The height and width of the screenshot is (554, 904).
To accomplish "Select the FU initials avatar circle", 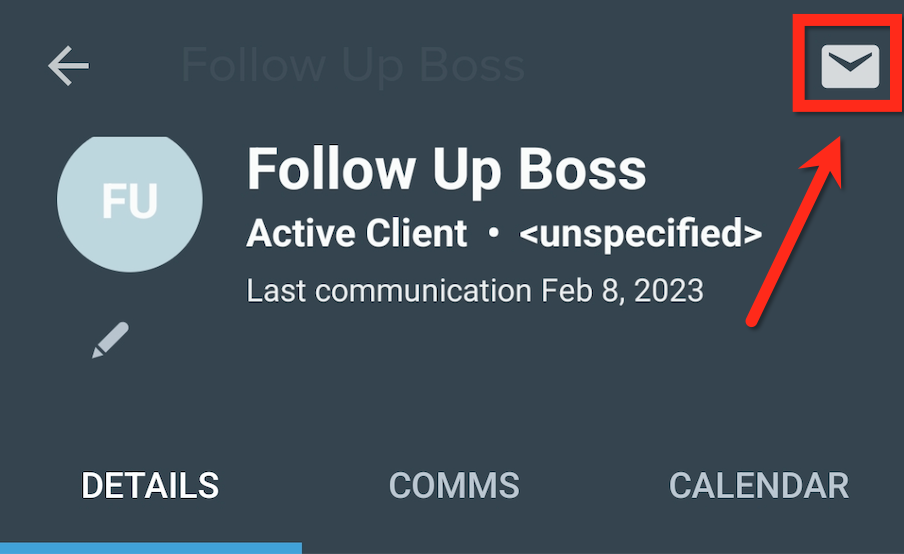I will tap(130, 203).
